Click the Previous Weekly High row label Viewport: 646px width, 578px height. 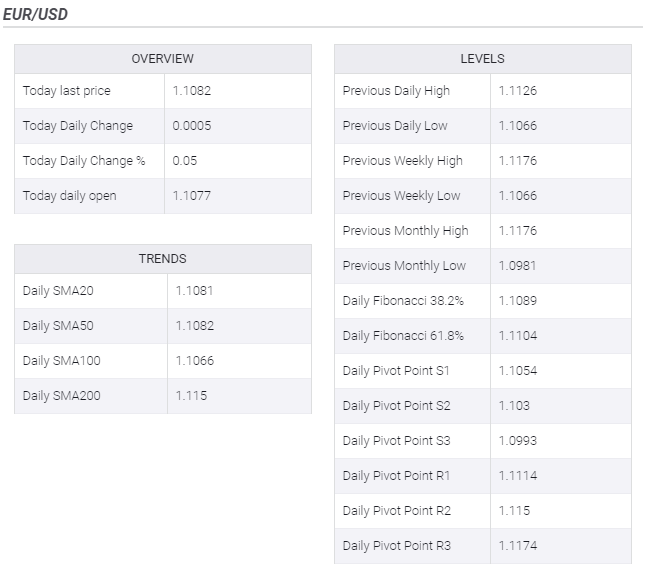coord(402,161)
